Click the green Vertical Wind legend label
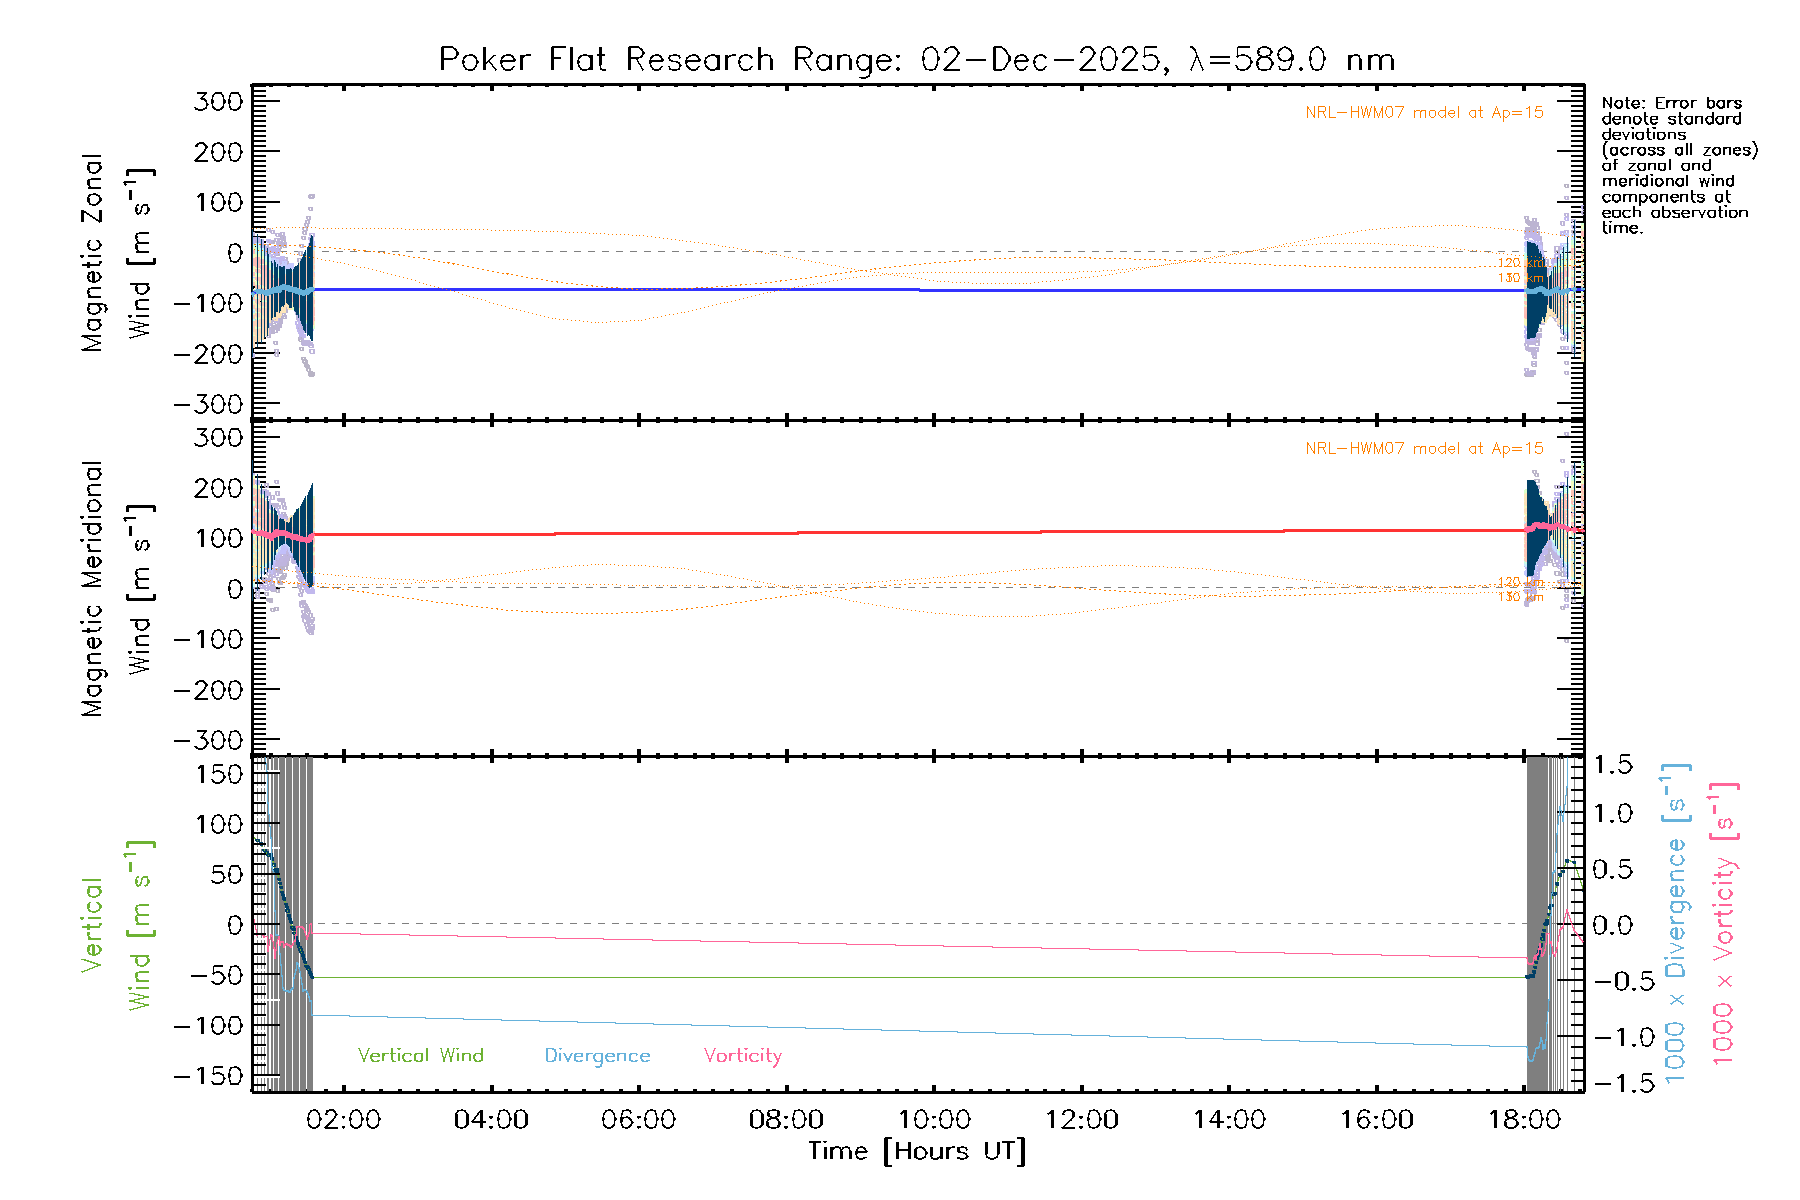Screen dimensions: 1800x1200 [x=420, y=1056]
